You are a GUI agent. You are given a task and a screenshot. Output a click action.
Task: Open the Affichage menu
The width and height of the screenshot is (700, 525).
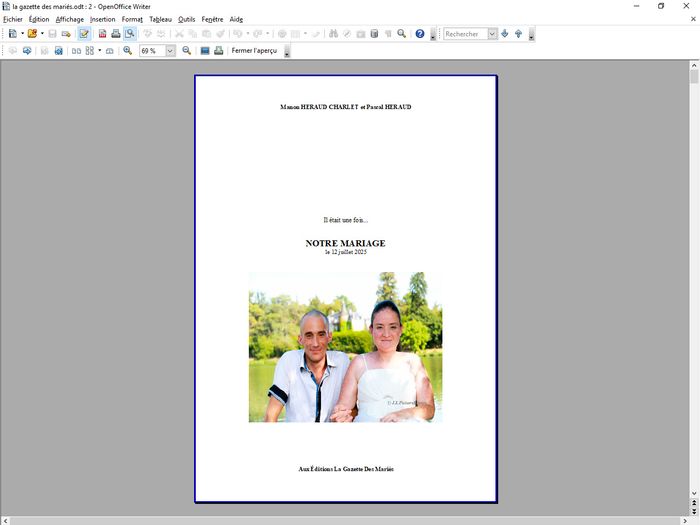[x=70, y=19]
